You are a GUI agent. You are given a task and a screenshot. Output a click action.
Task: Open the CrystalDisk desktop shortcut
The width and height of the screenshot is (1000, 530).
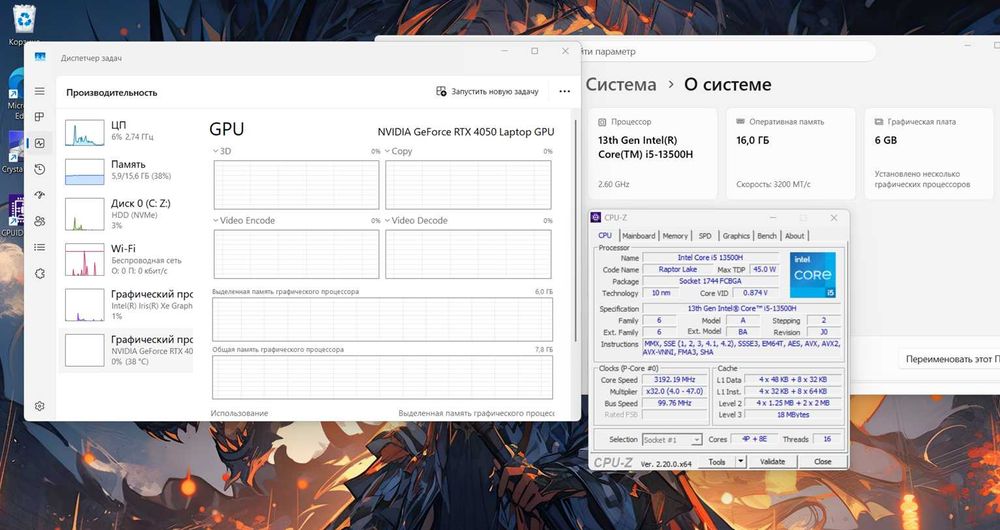click(x=13, y=153)
